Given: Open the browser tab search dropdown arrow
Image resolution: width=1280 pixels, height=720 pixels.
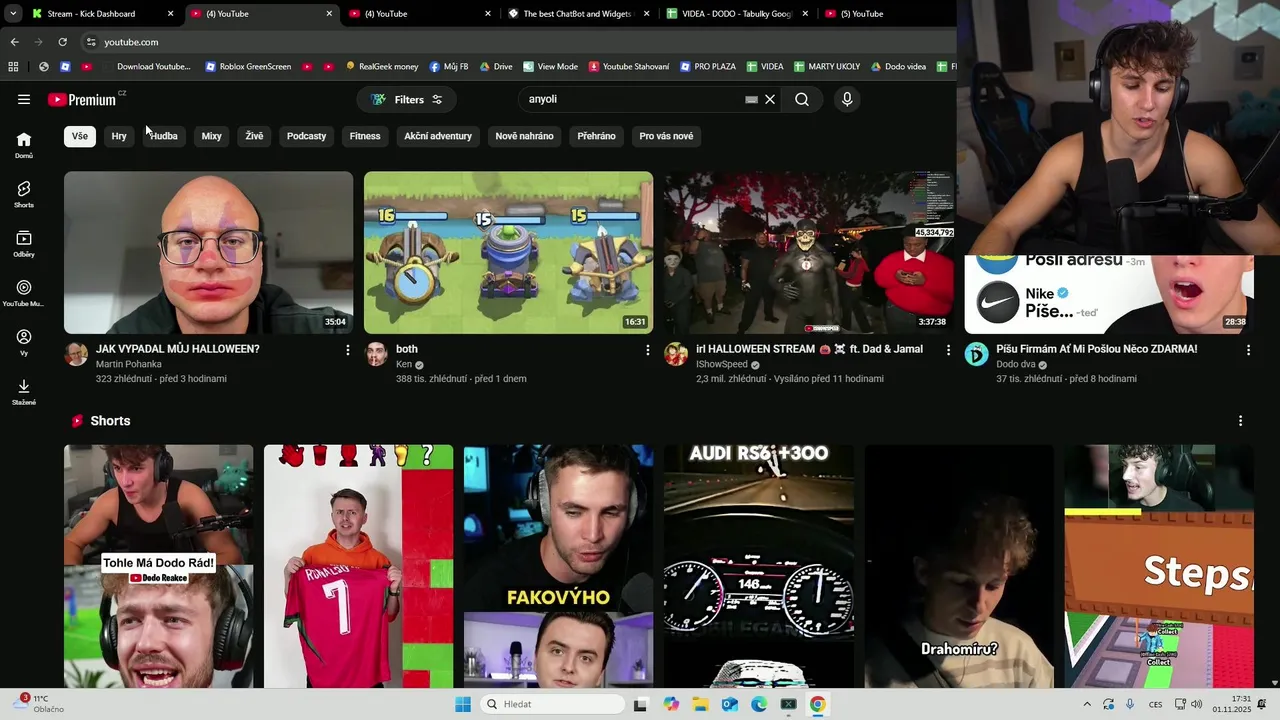Looking at the screenshot, I should tap(12, 14).
